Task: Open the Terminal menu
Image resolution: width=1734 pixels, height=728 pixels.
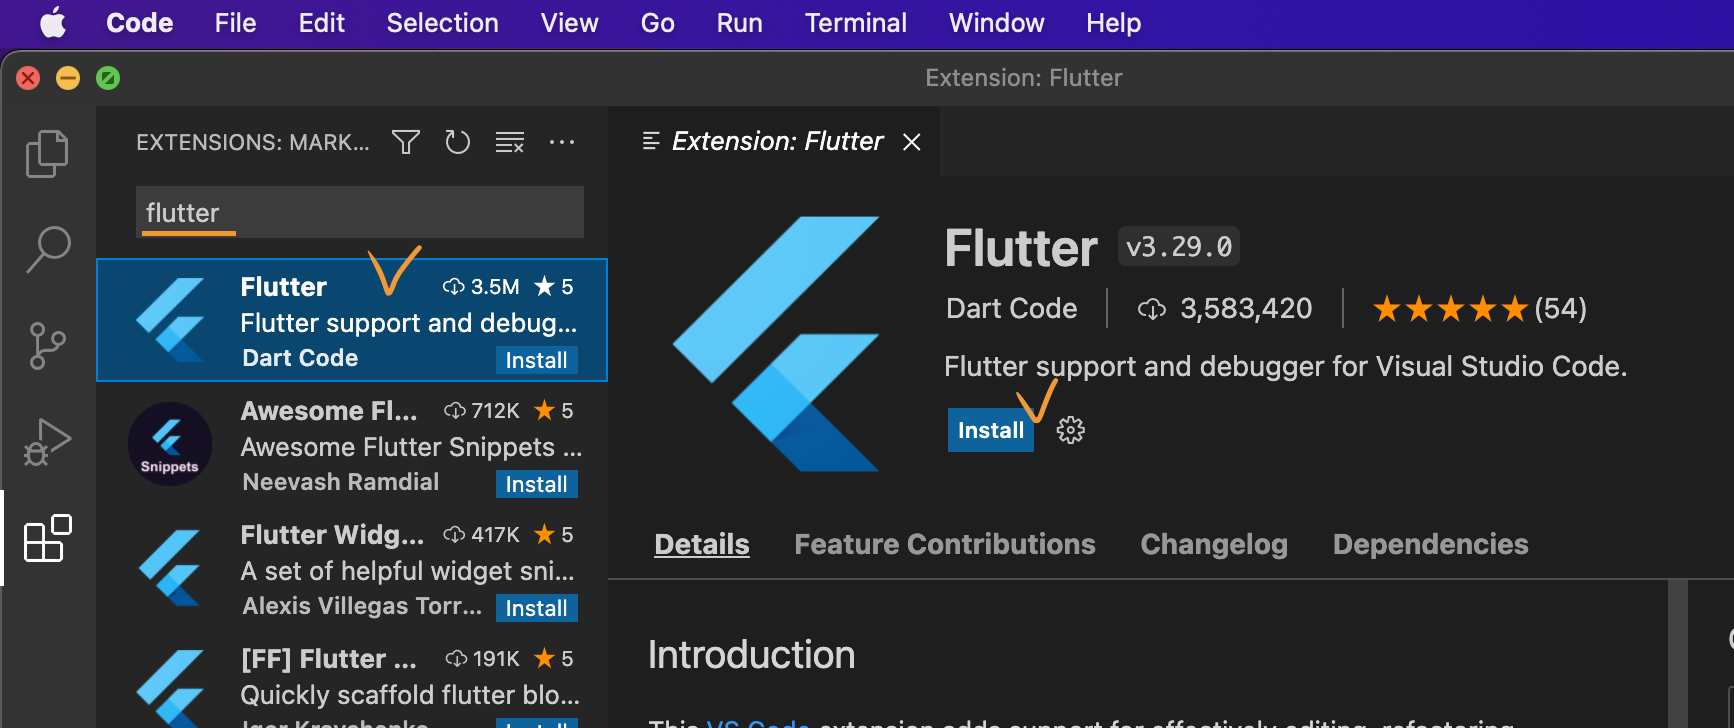Action: tap(855, 23)
